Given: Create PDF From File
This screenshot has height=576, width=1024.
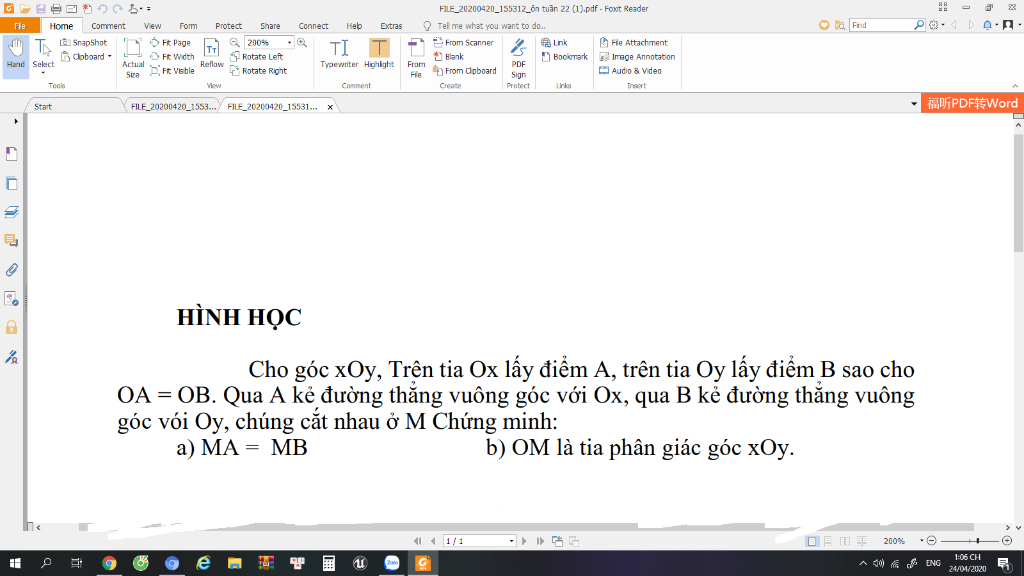Looking at the screenshot, I should pyautogui.click(x=416, y=58).
